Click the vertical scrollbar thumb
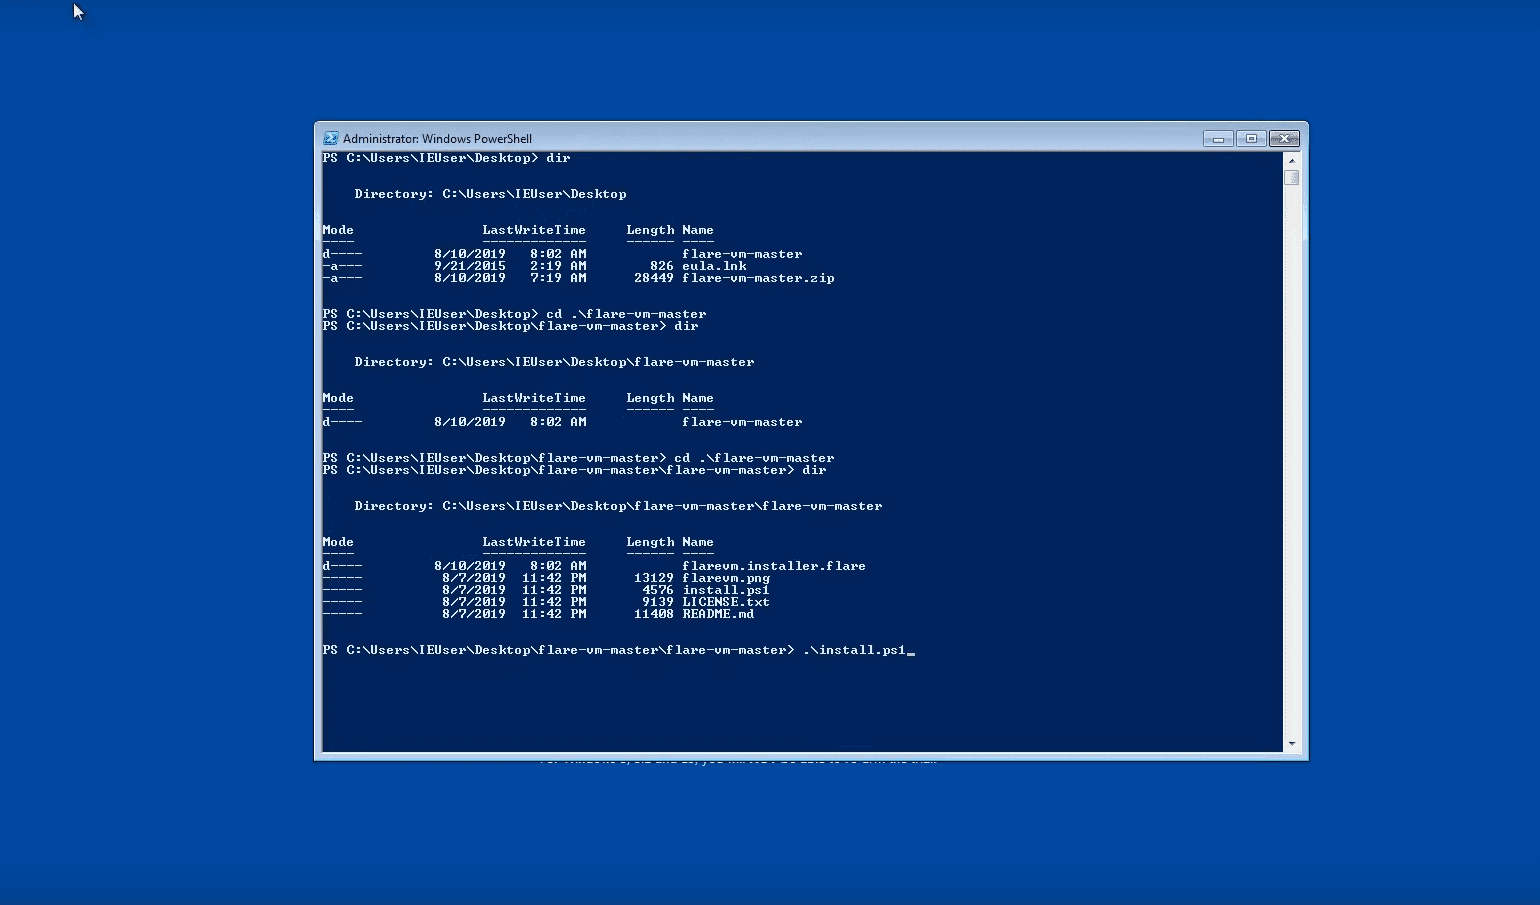The width and height of the screenshot is (1540, 905). (x=1291, y=178)
